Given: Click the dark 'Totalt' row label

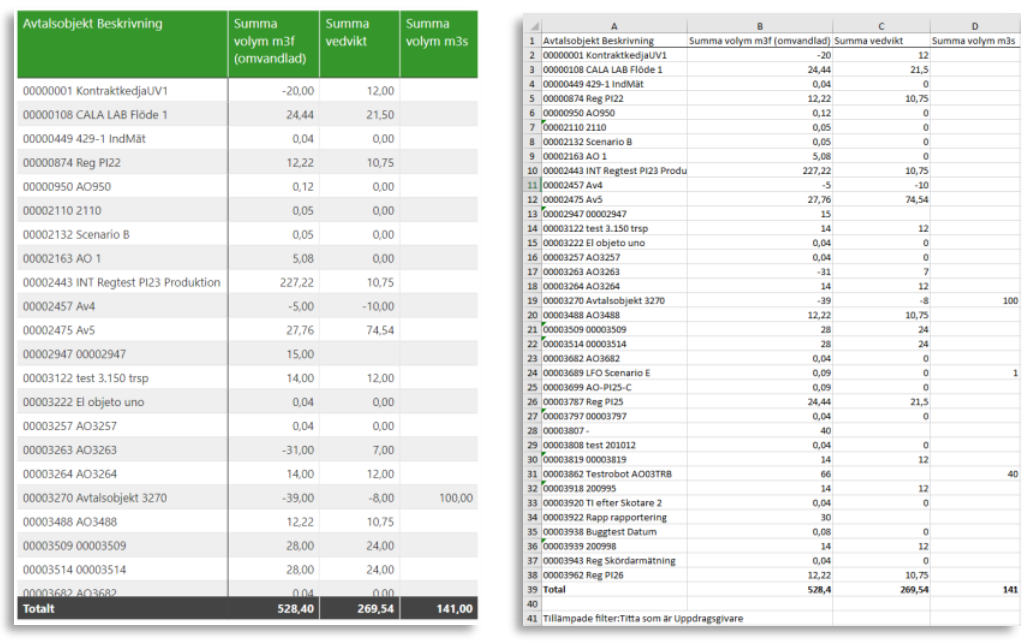Looking at the screenshot, I should pos(40,608).
